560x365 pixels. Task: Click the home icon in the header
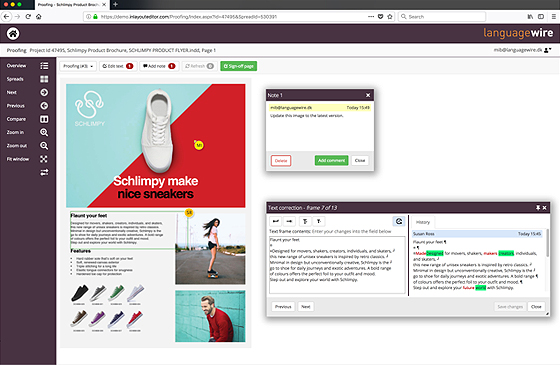[x=13, y=34]
